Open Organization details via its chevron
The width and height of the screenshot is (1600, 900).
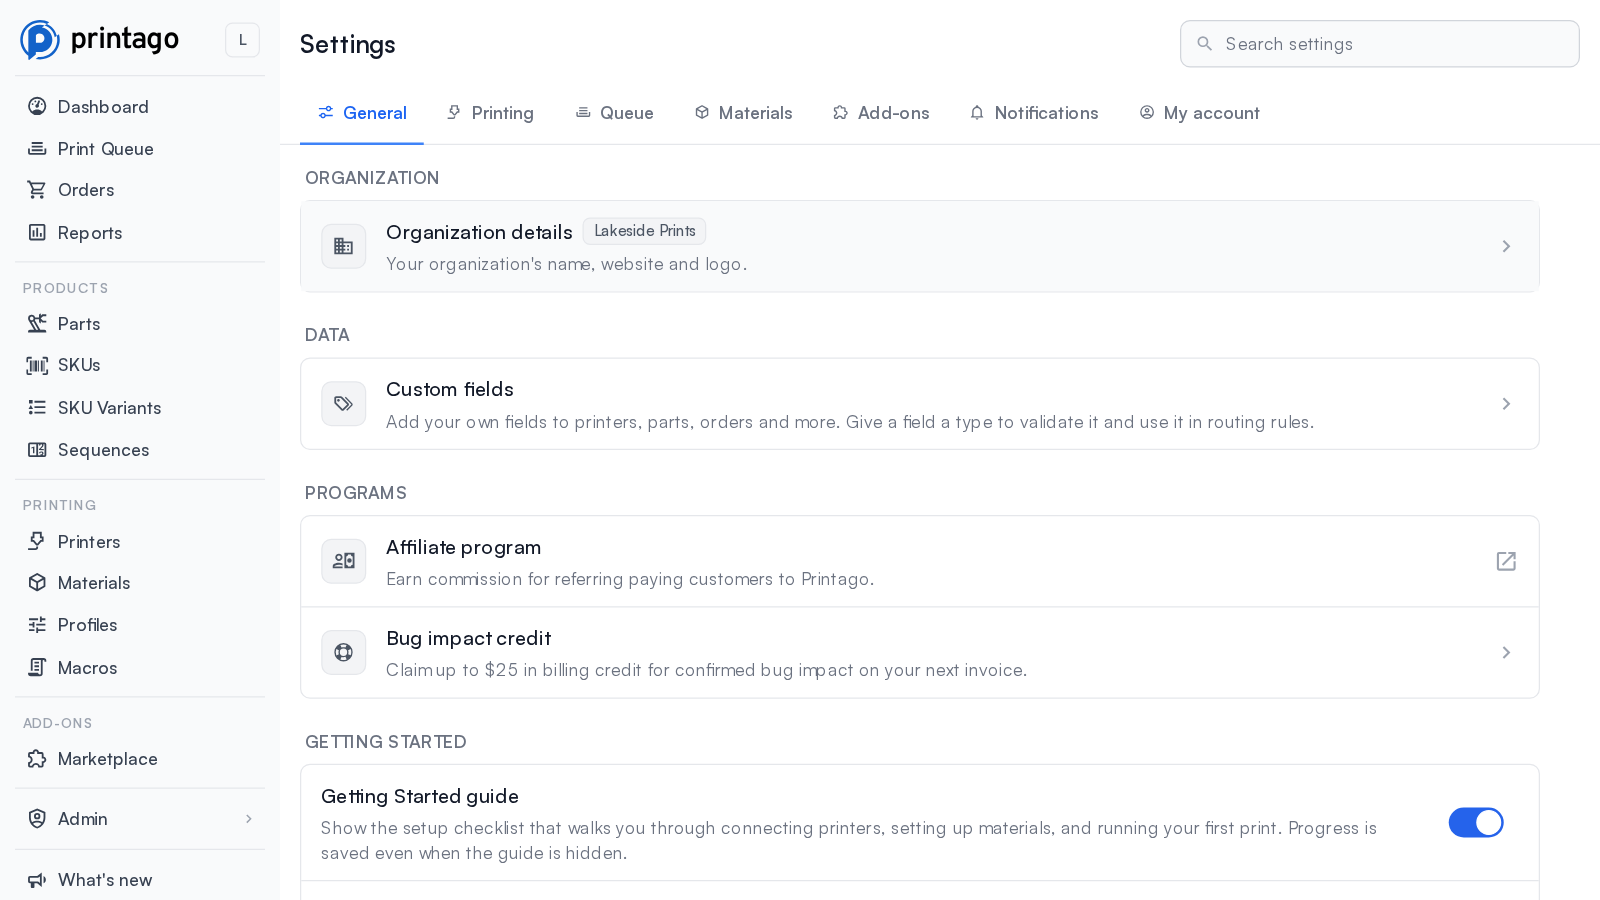click(x=1506, y=246)
